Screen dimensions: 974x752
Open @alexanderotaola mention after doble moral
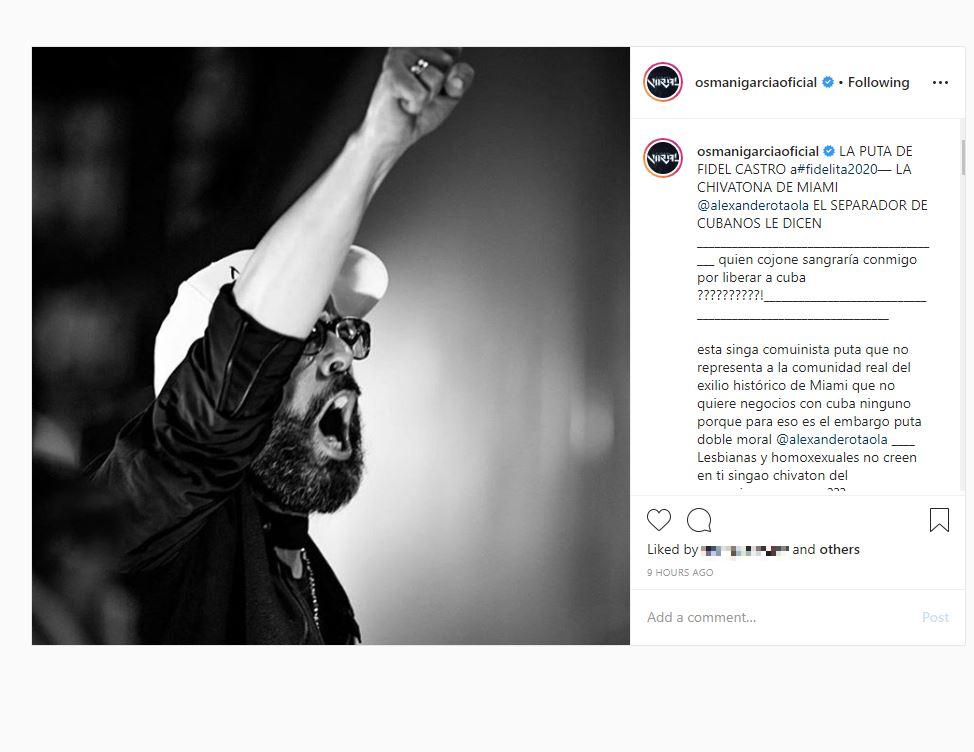pos(832,439)
